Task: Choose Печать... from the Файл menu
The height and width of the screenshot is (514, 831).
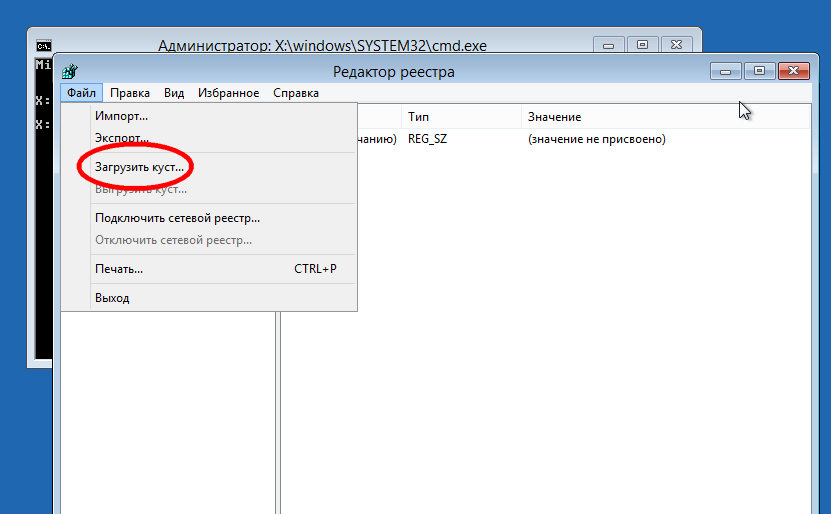Action: [209, 269]
